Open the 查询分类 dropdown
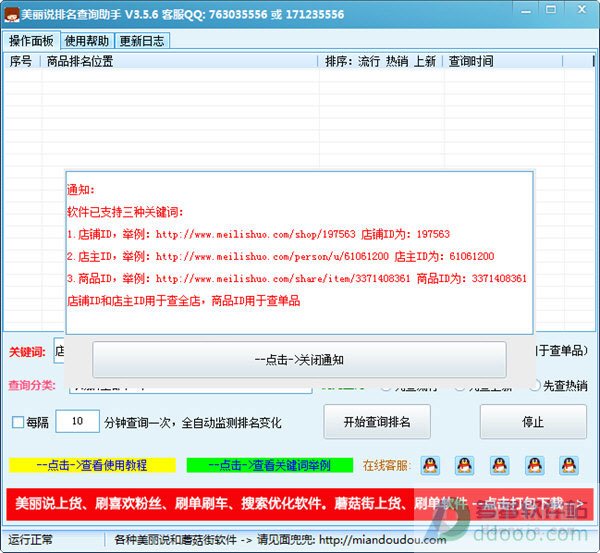This screenshot has height=553, width=600. point(191,389)
